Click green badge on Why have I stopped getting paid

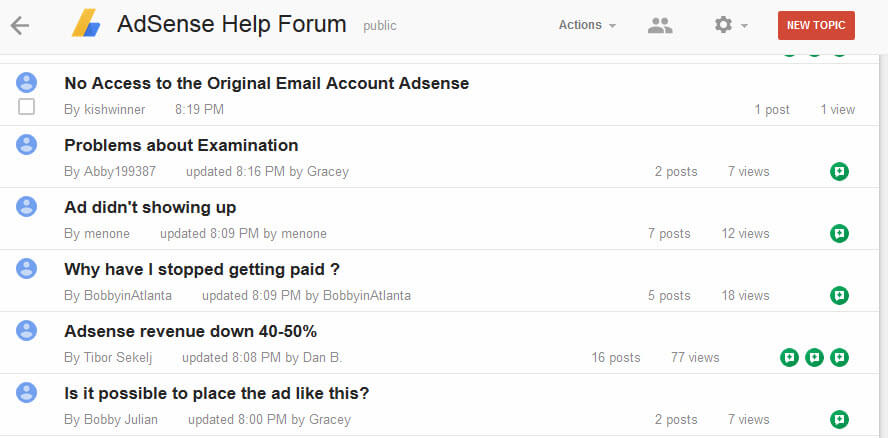tap(839, 295)
